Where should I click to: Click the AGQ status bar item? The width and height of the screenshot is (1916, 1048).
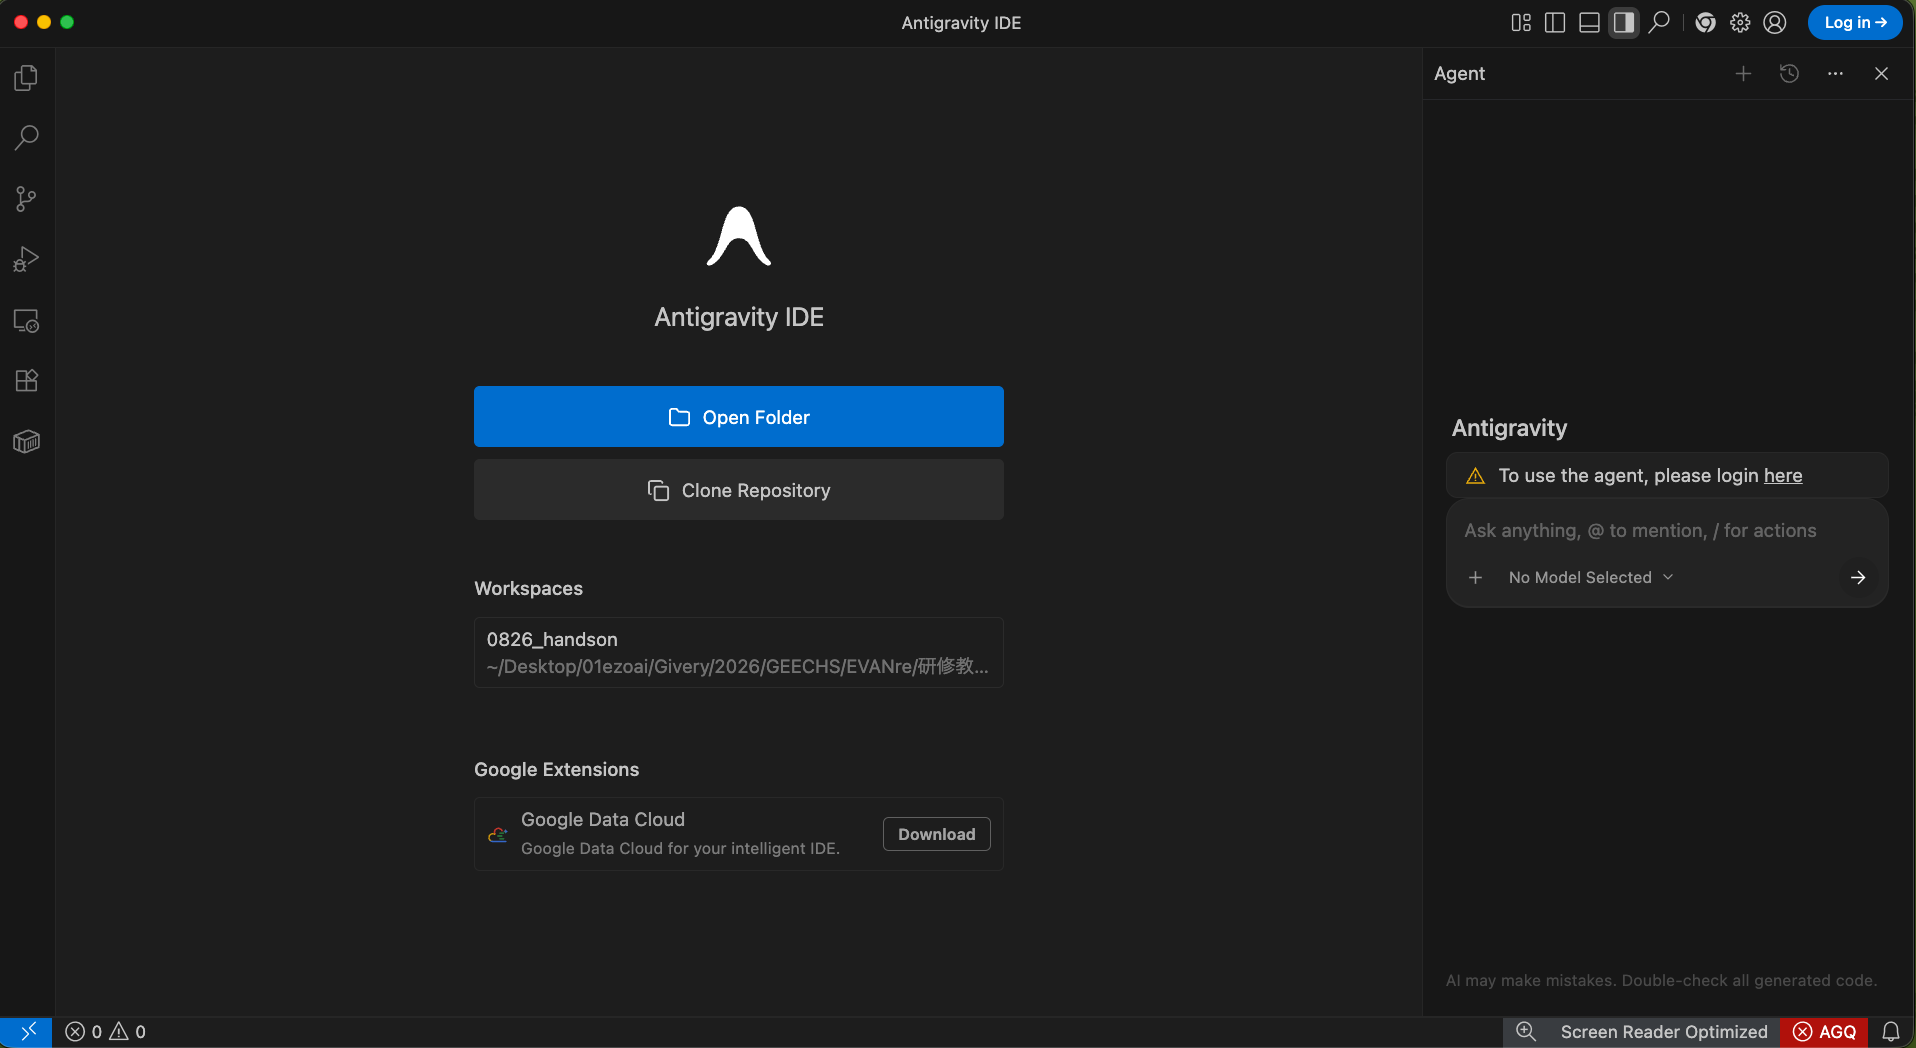[1825, 1032]
